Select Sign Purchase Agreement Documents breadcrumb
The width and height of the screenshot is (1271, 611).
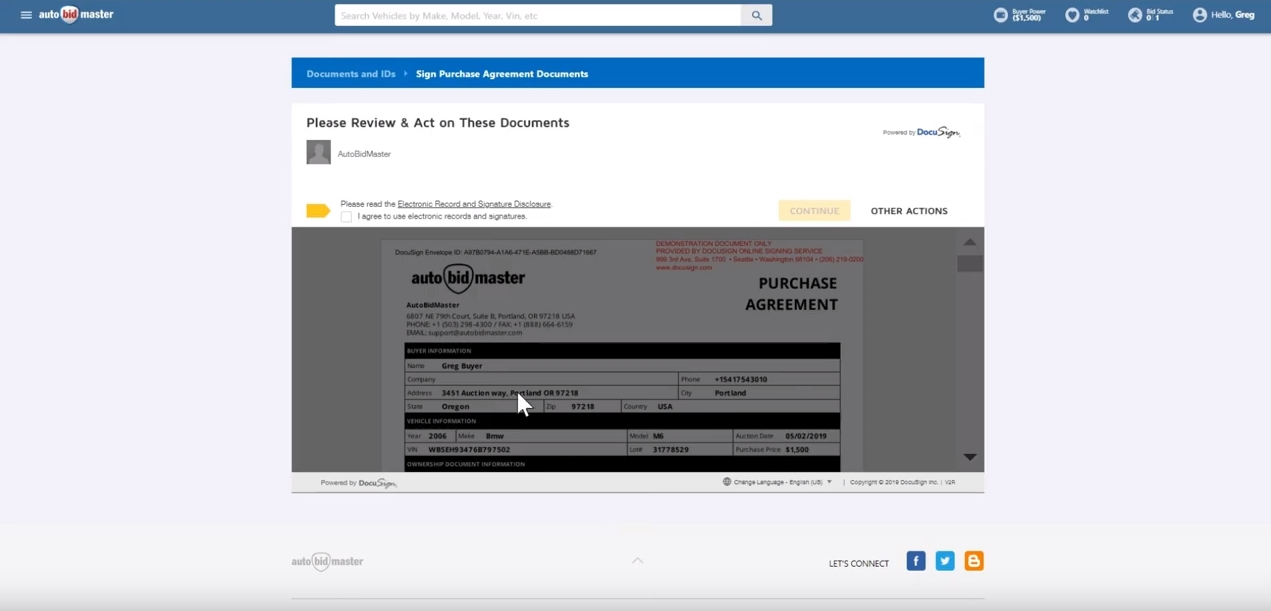(x=501, y=74)
